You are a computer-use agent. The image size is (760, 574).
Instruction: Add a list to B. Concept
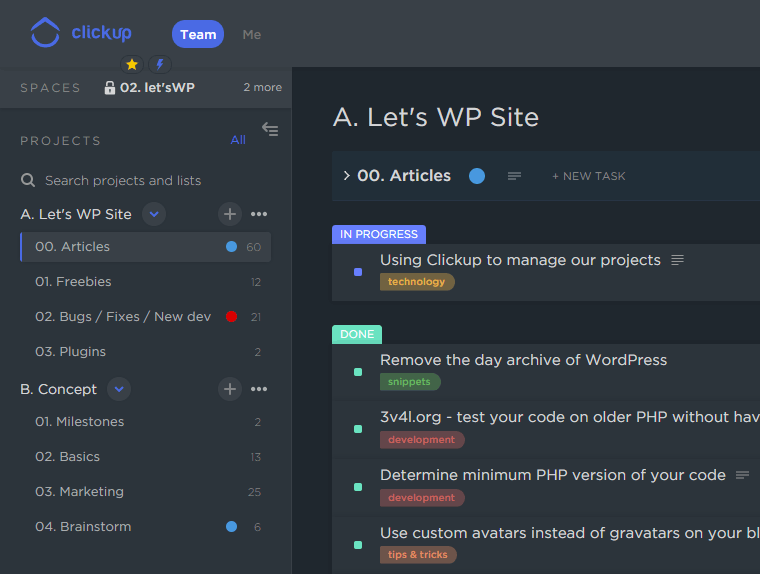[x=230, y=389]
